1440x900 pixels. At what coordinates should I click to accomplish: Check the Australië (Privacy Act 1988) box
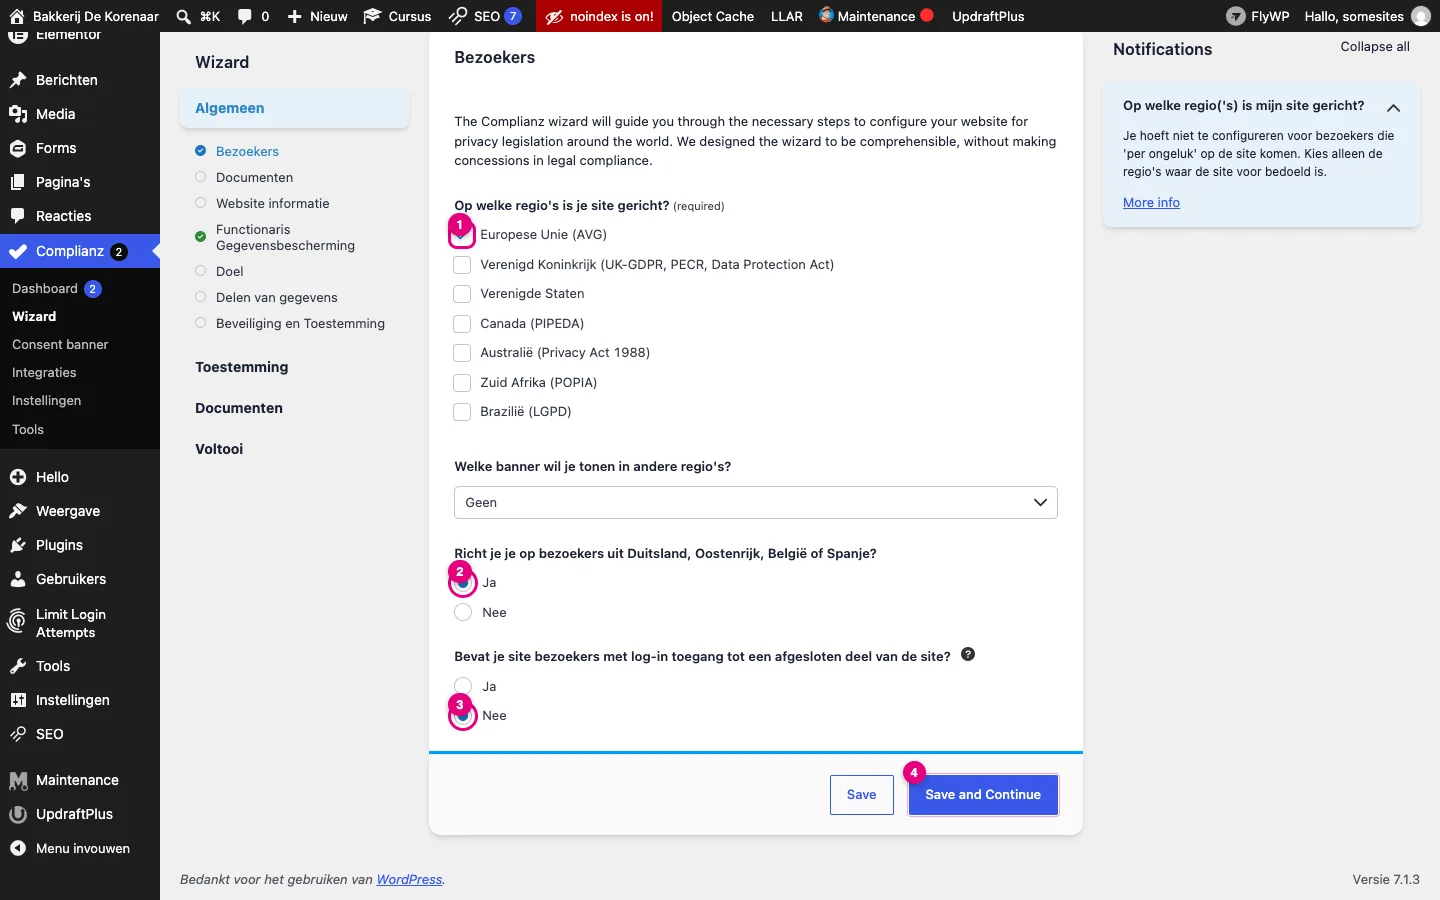click(462, 353)
